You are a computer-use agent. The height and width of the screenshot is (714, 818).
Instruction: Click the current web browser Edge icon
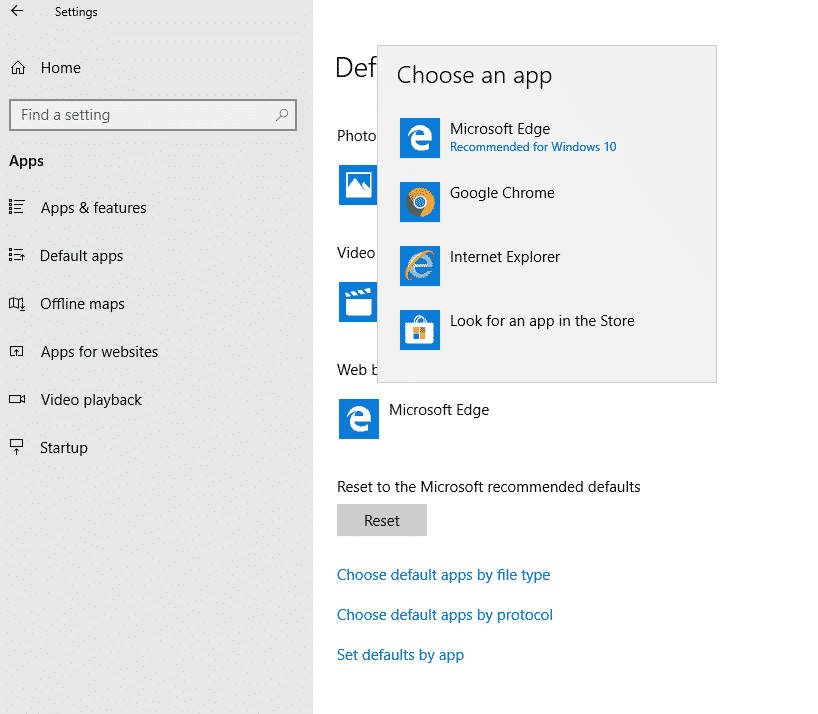(359, 419)
